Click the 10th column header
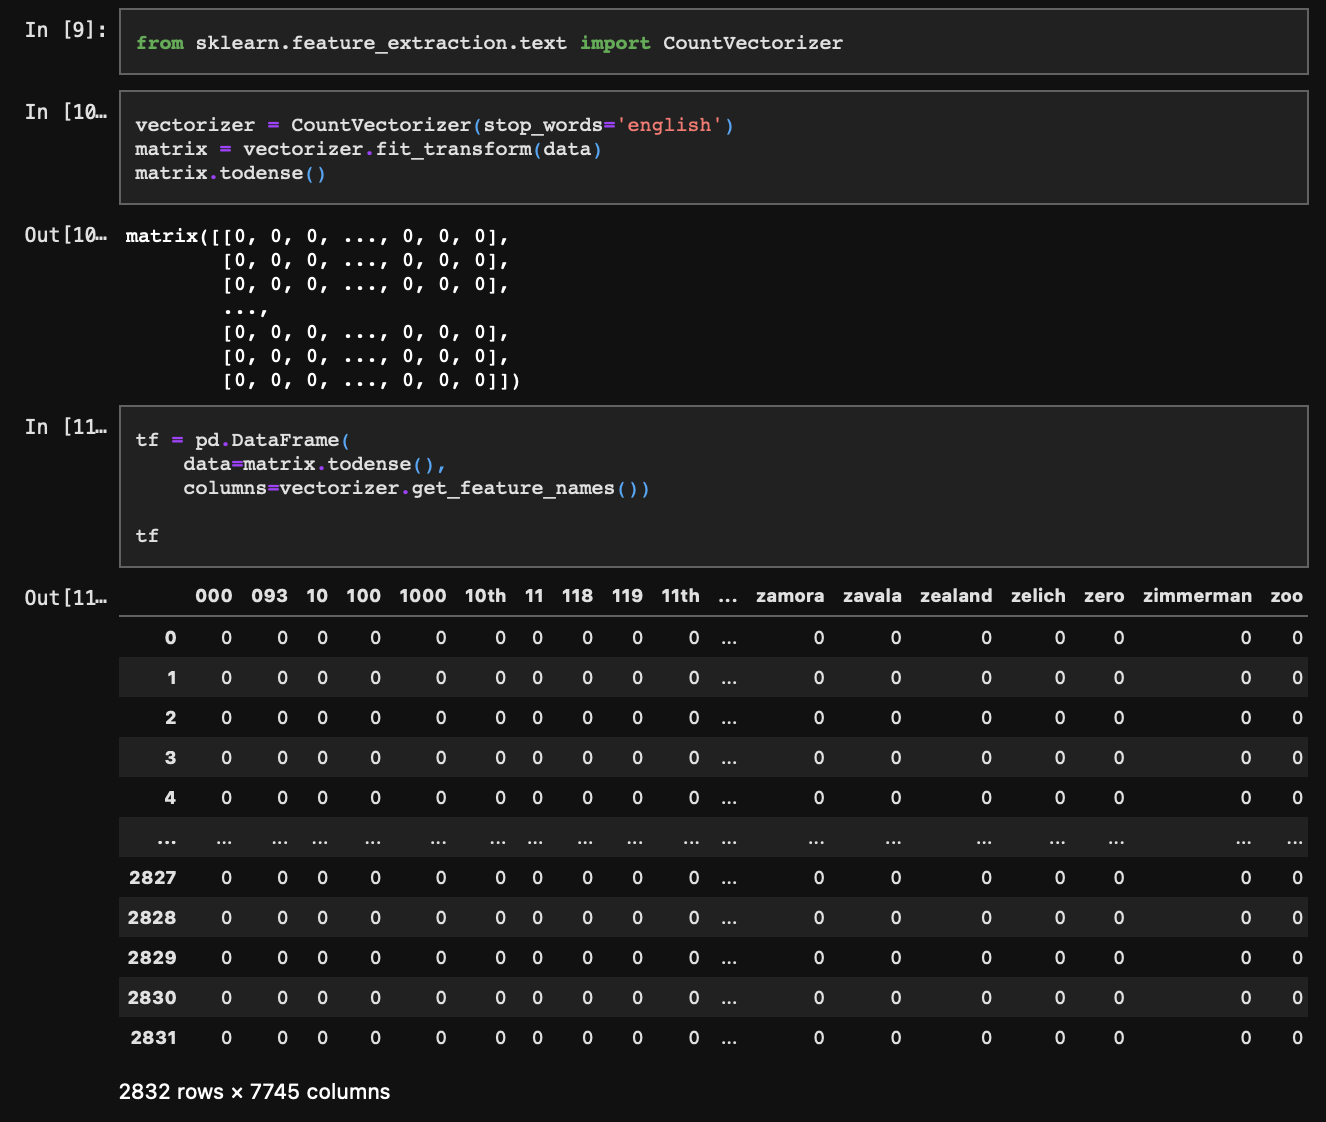Screen dimensions: 1326x1122 click(485, 596)
